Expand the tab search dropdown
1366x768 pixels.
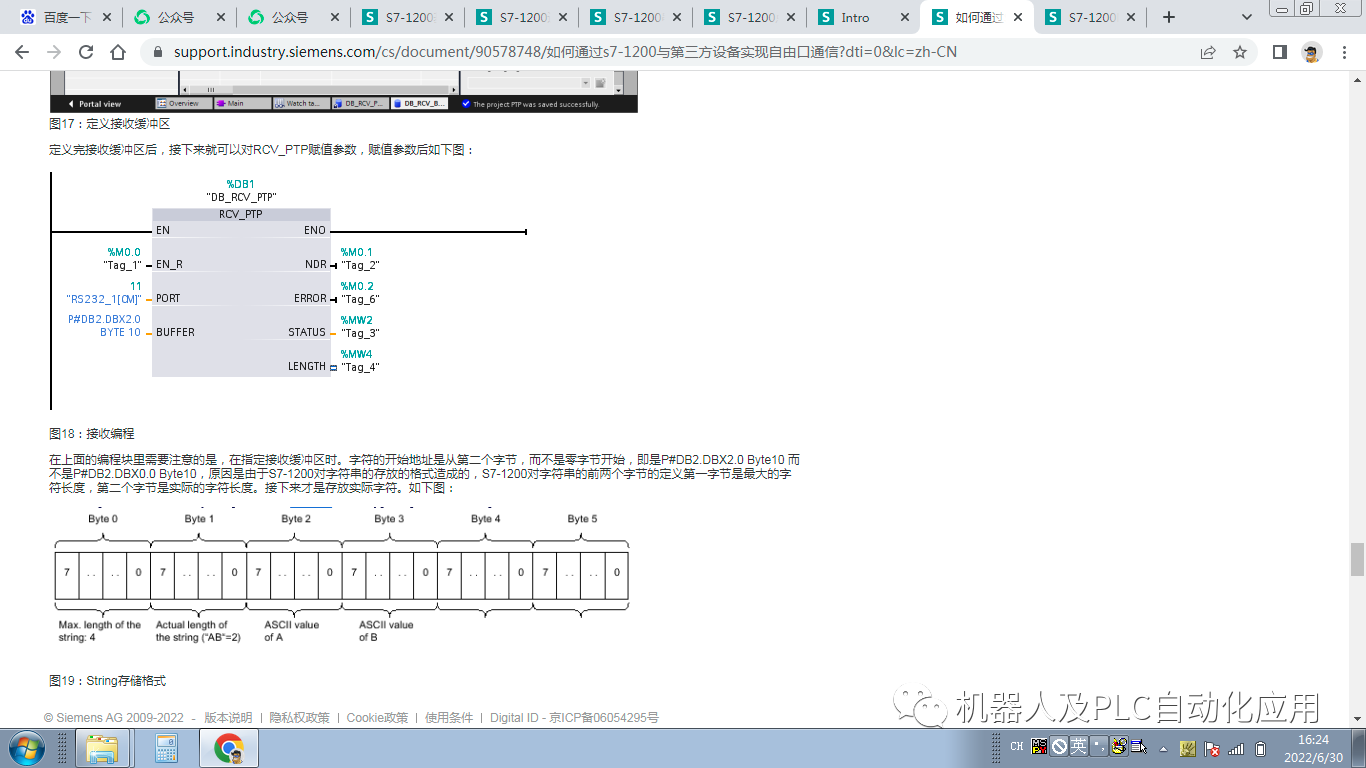pyautogui.click(x=1247, y=17)
